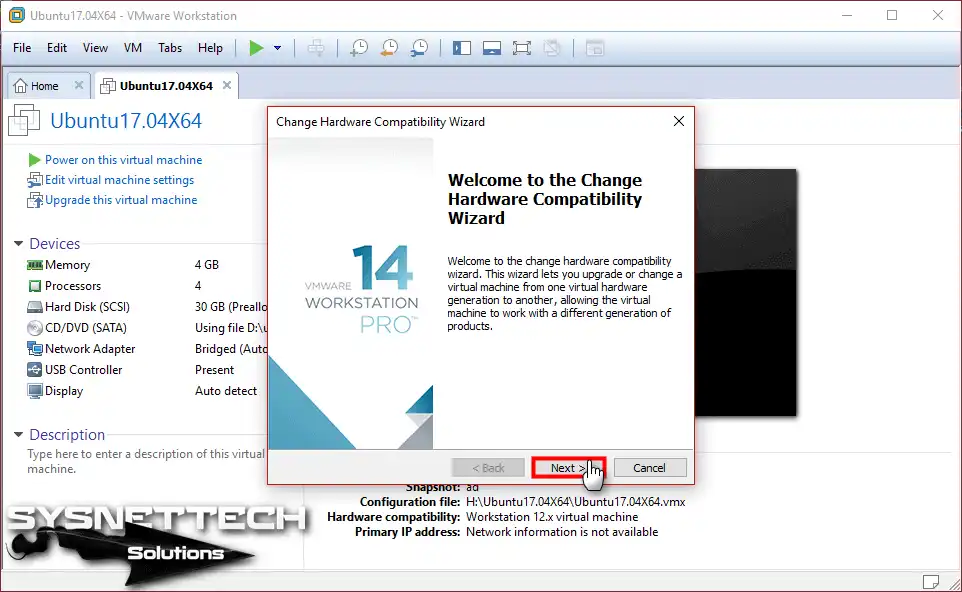Viewport: 962px width, 592px height.
Task: Click the Network Adapter icon
Action: tap(35, 348)
